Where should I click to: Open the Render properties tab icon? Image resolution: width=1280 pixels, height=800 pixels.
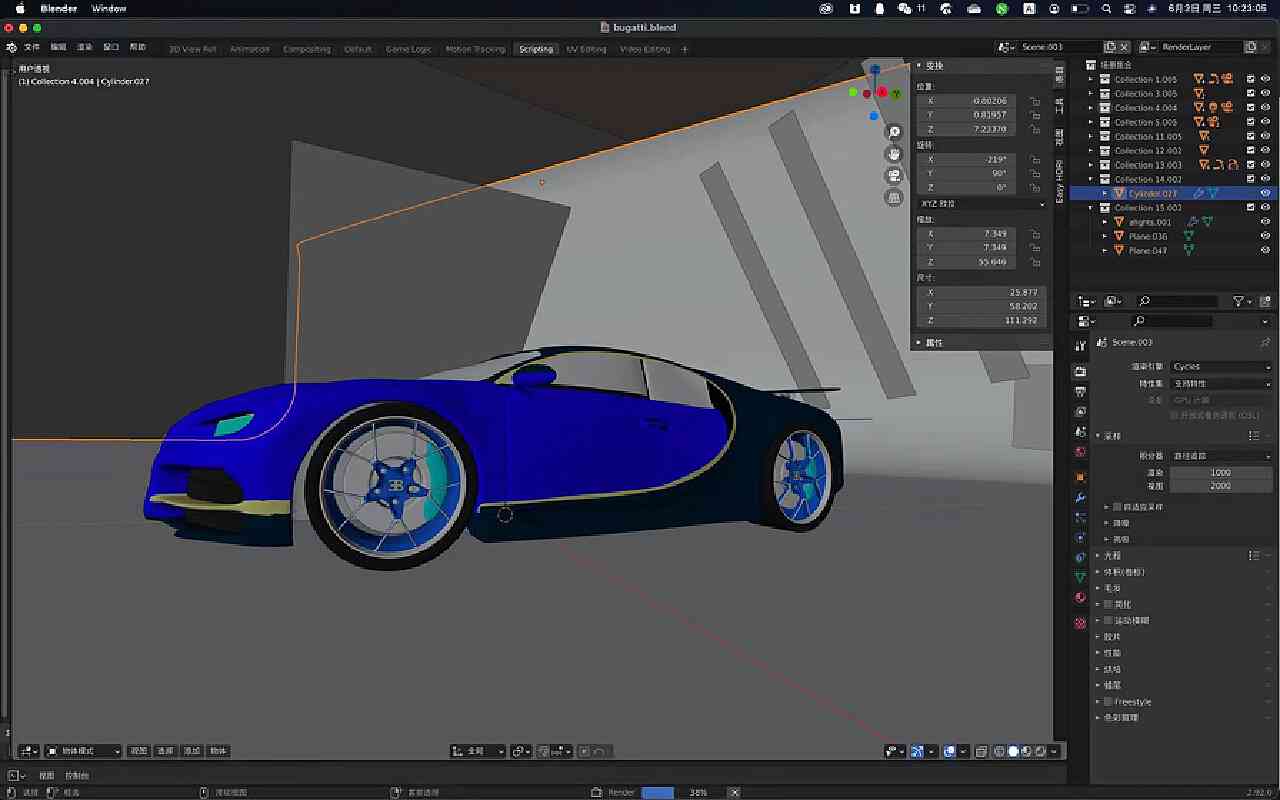[x=1080, y=371]
